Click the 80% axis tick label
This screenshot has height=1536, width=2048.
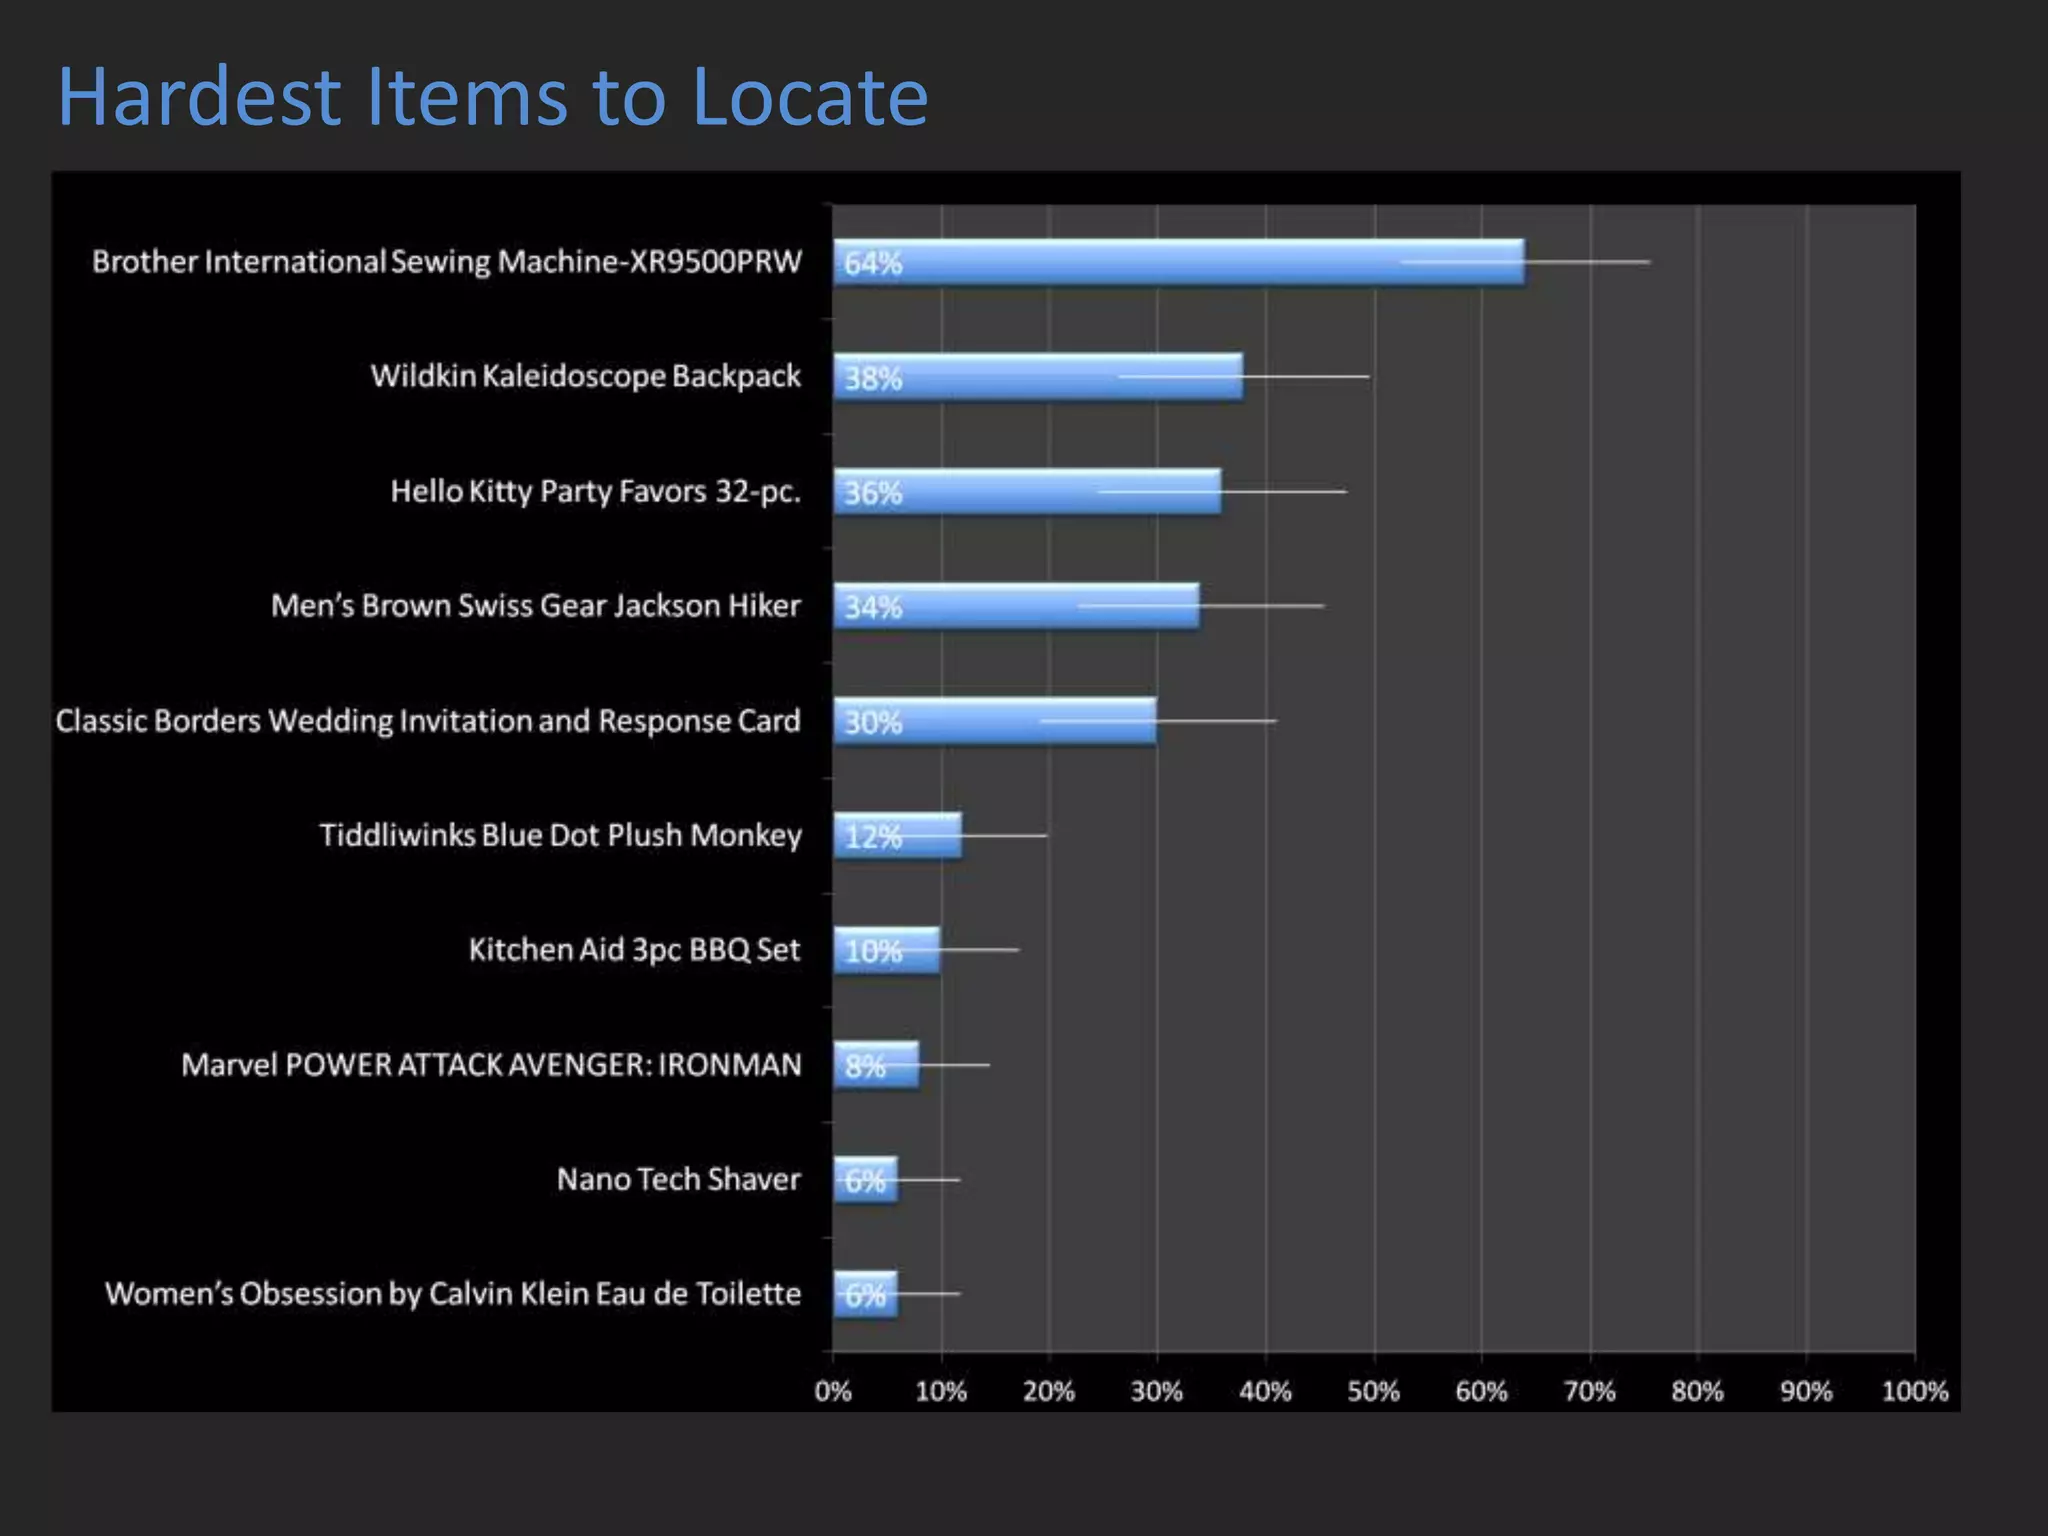point(1698,1392)
